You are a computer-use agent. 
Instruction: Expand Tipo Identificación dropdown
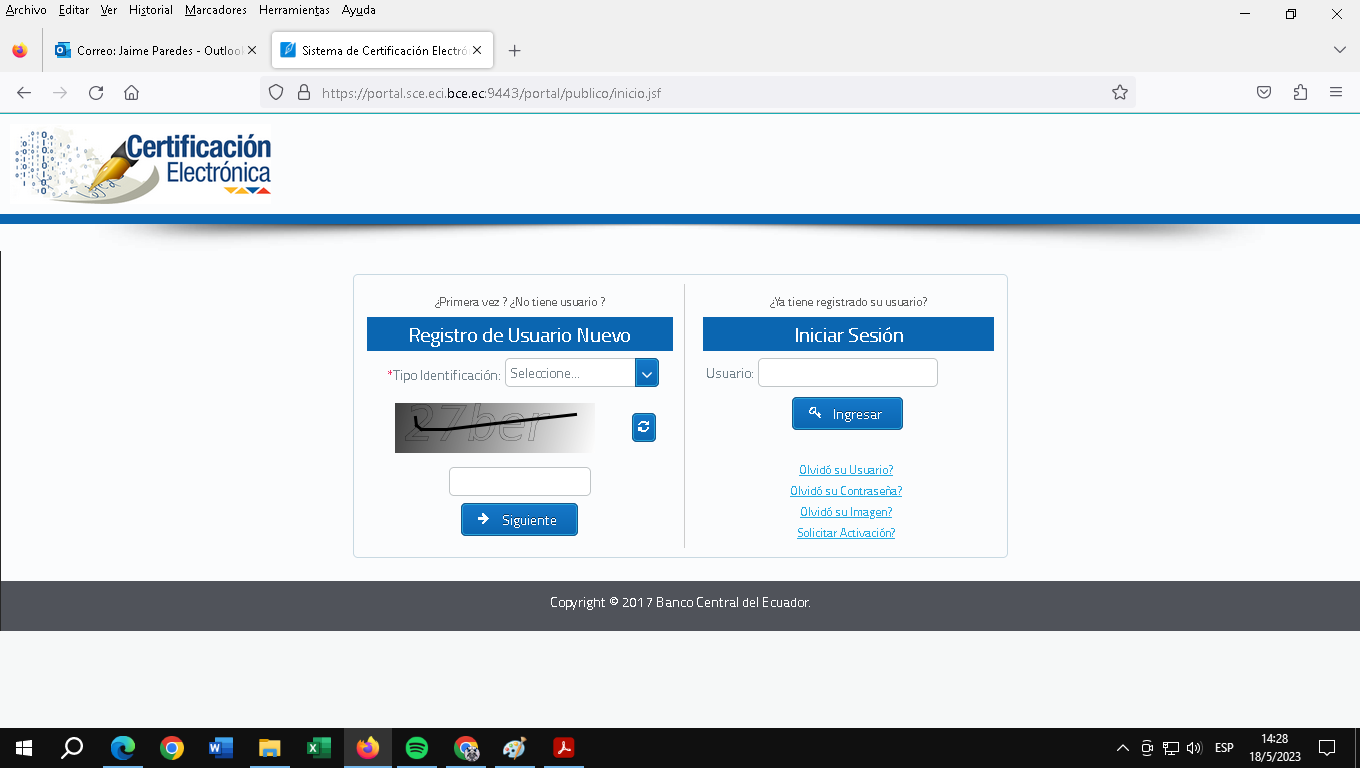646,373
